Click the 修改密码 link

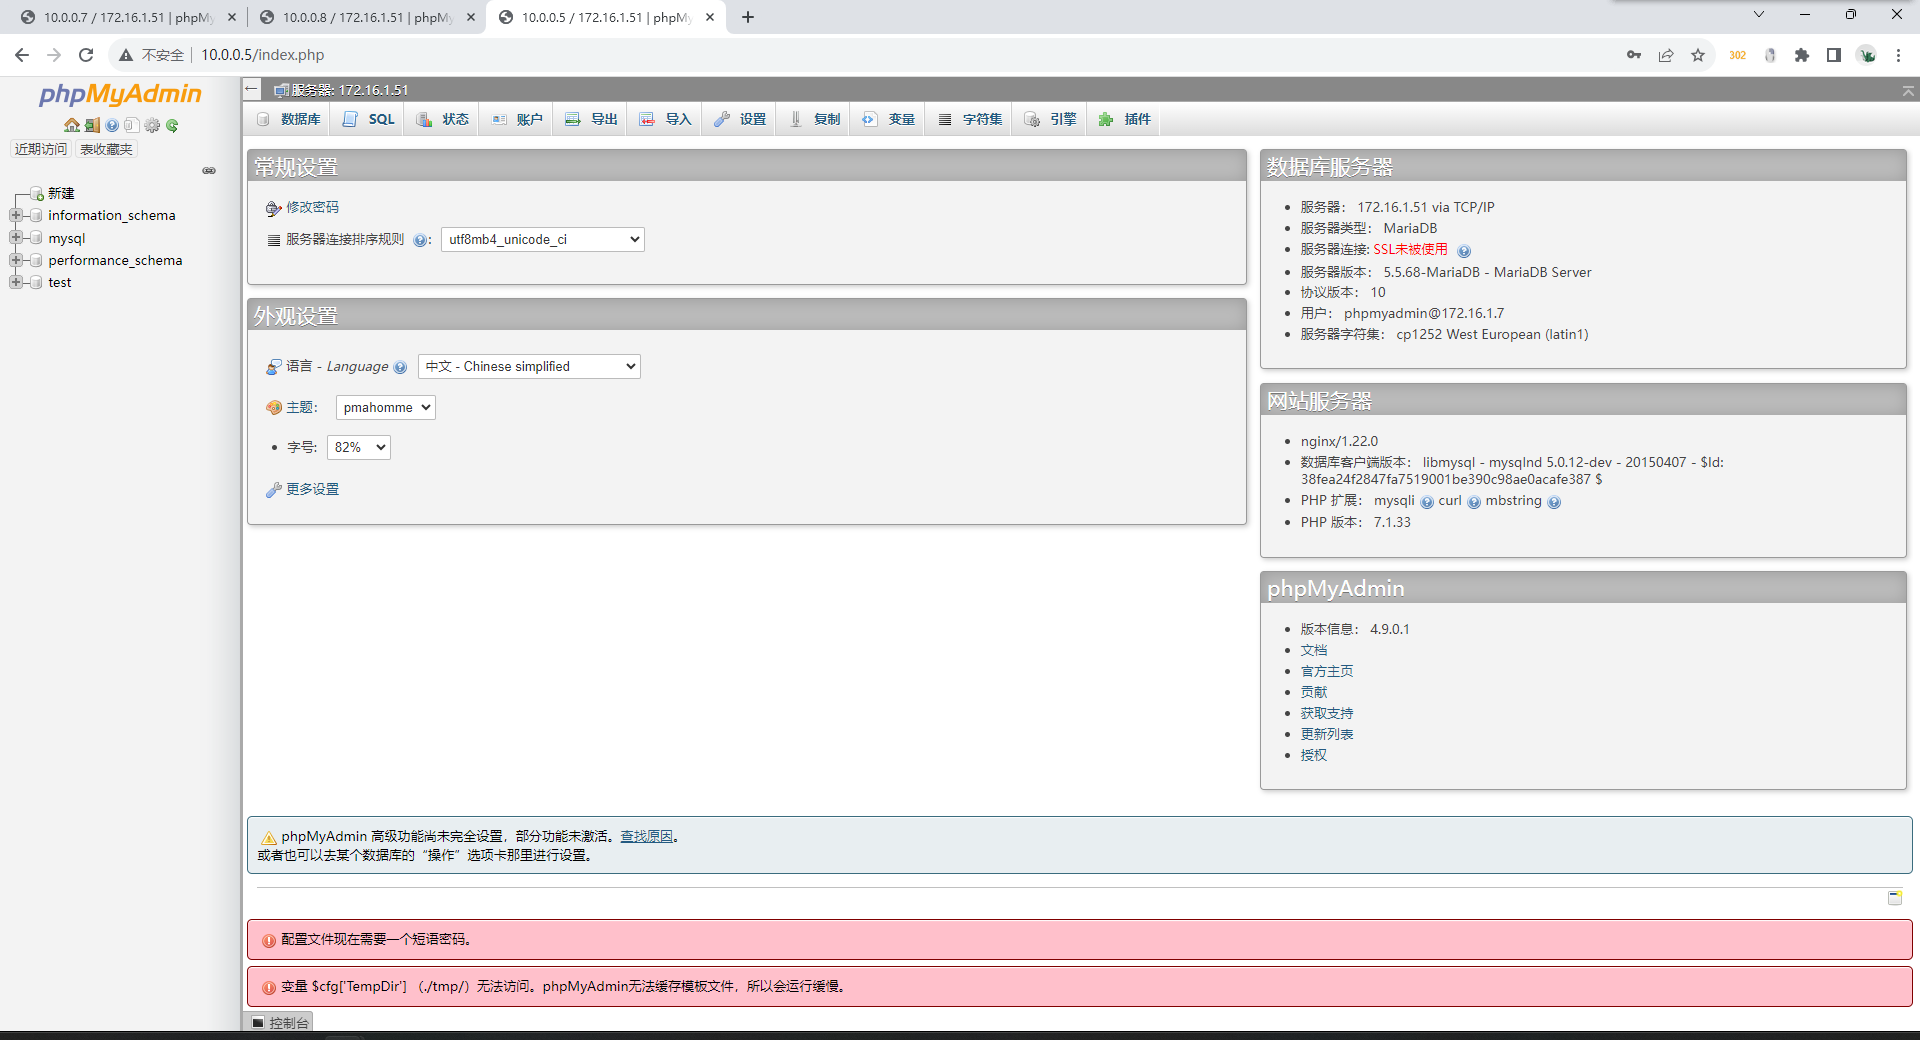click(312, 207)
